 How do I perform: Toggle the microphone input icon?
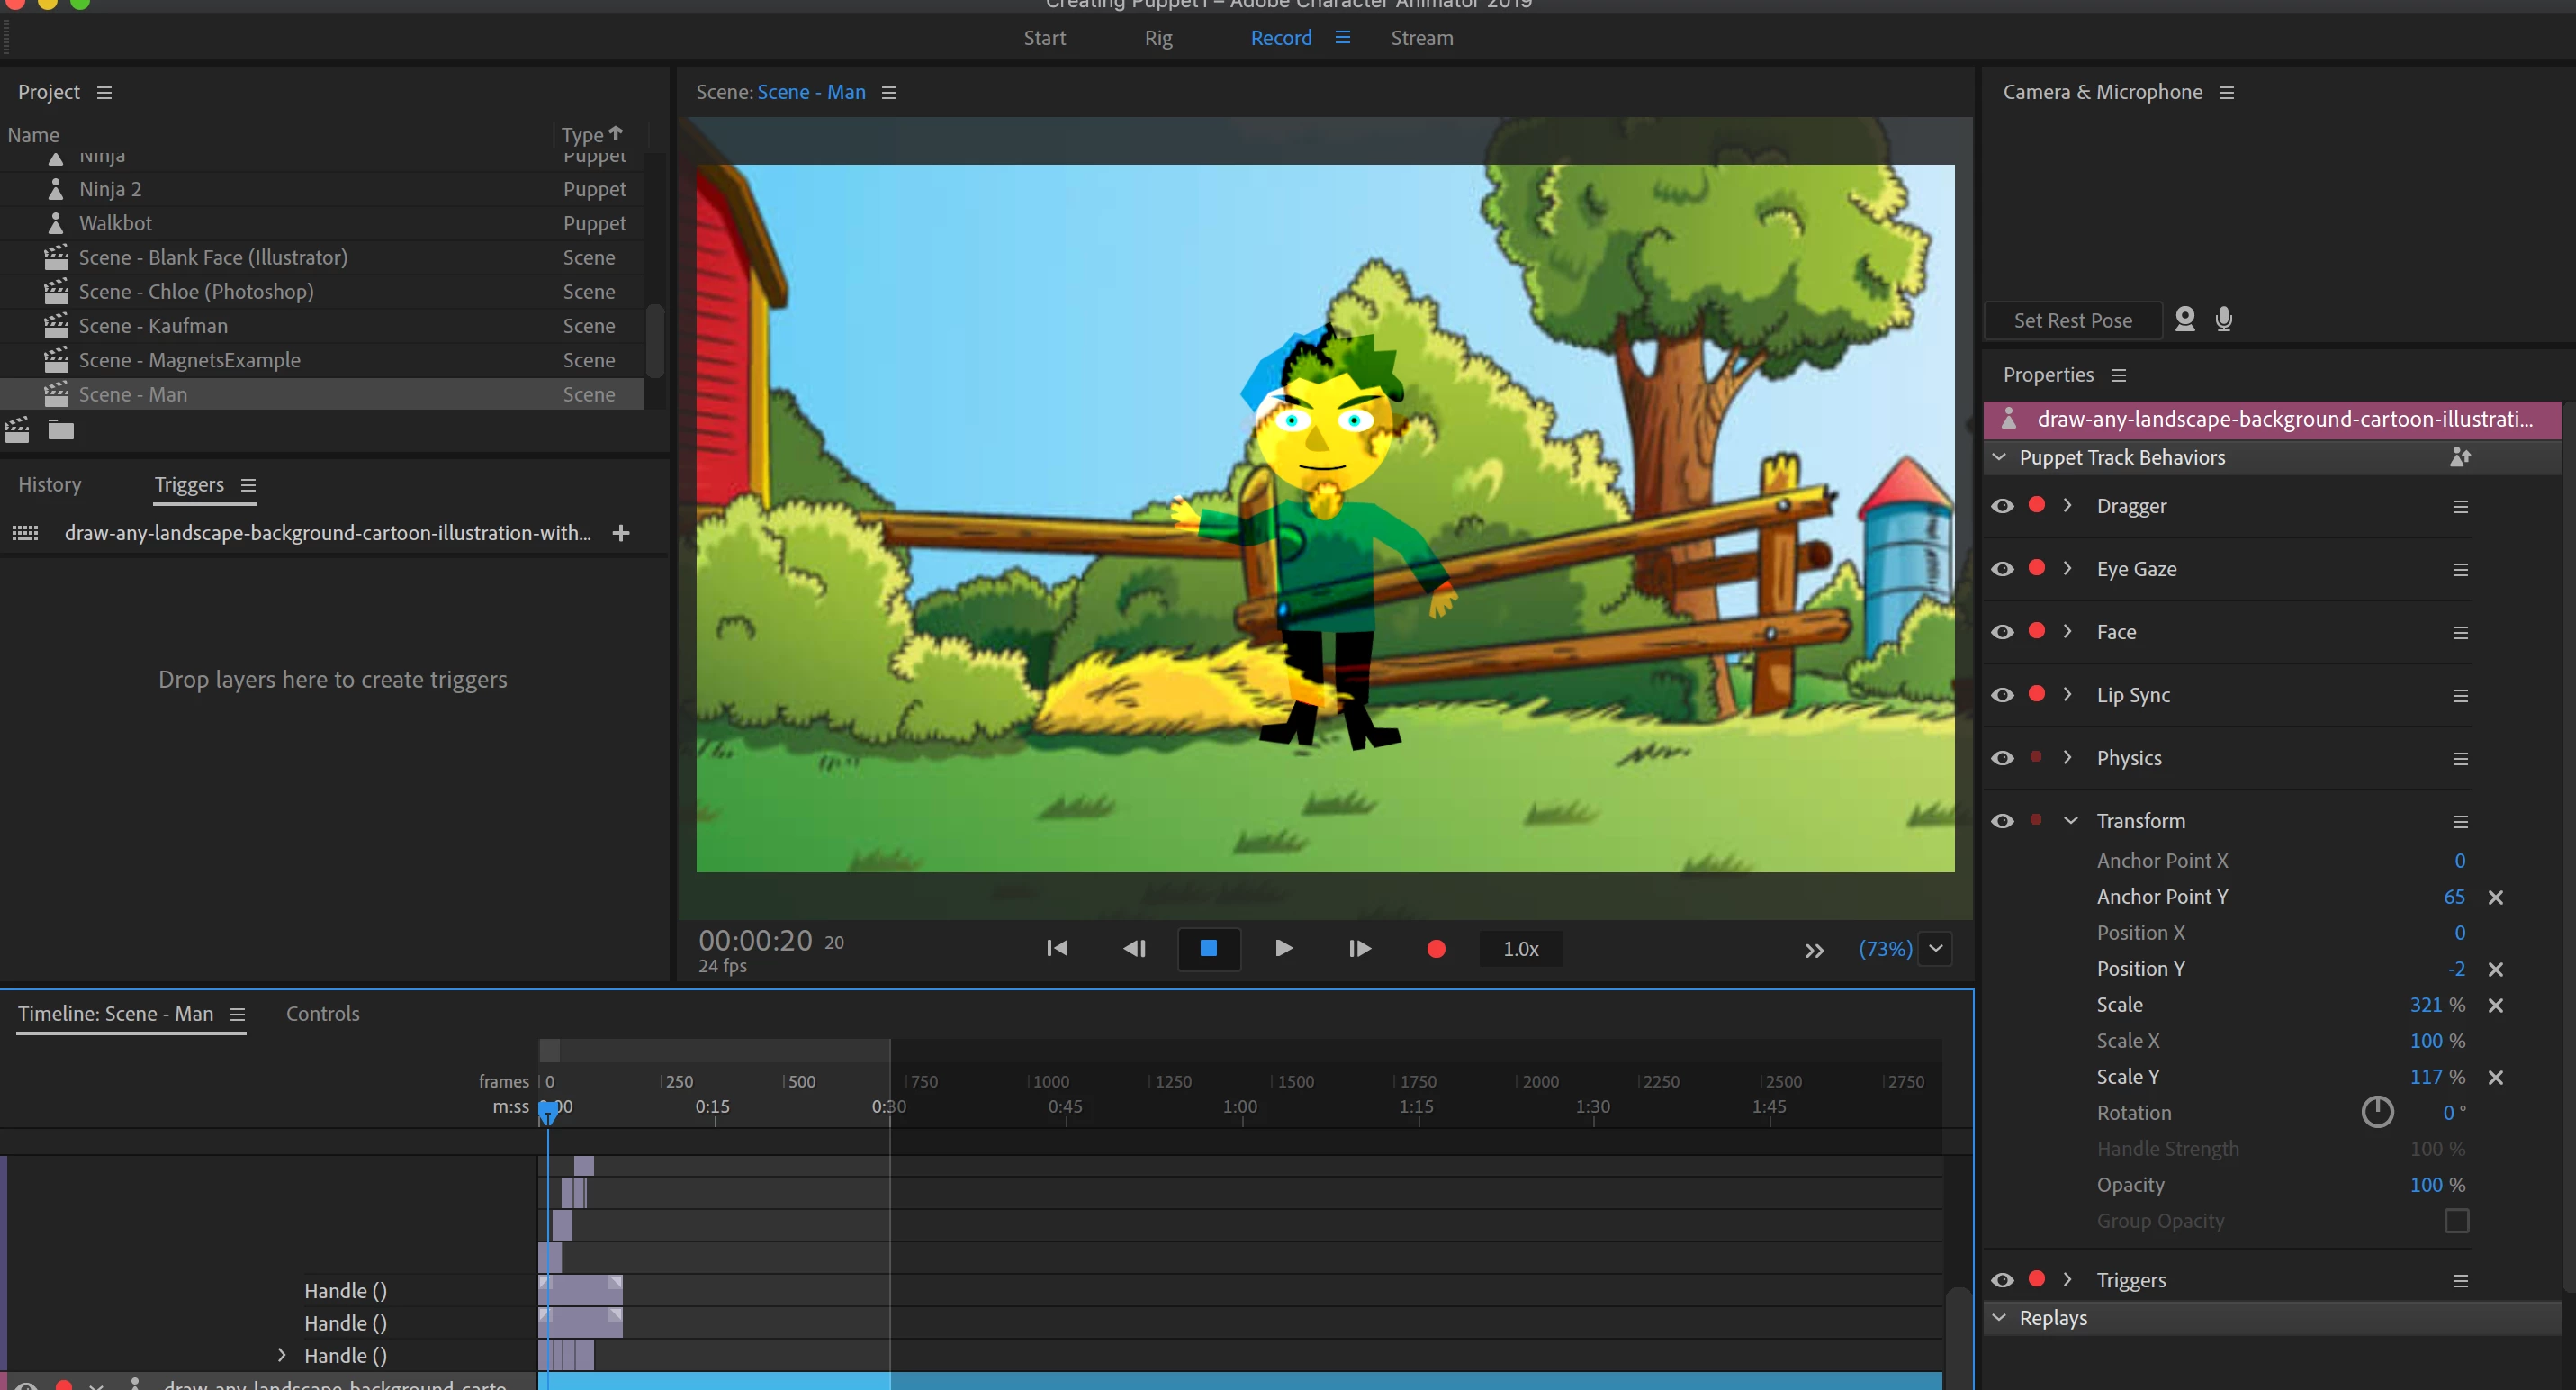coord(2224,319)
